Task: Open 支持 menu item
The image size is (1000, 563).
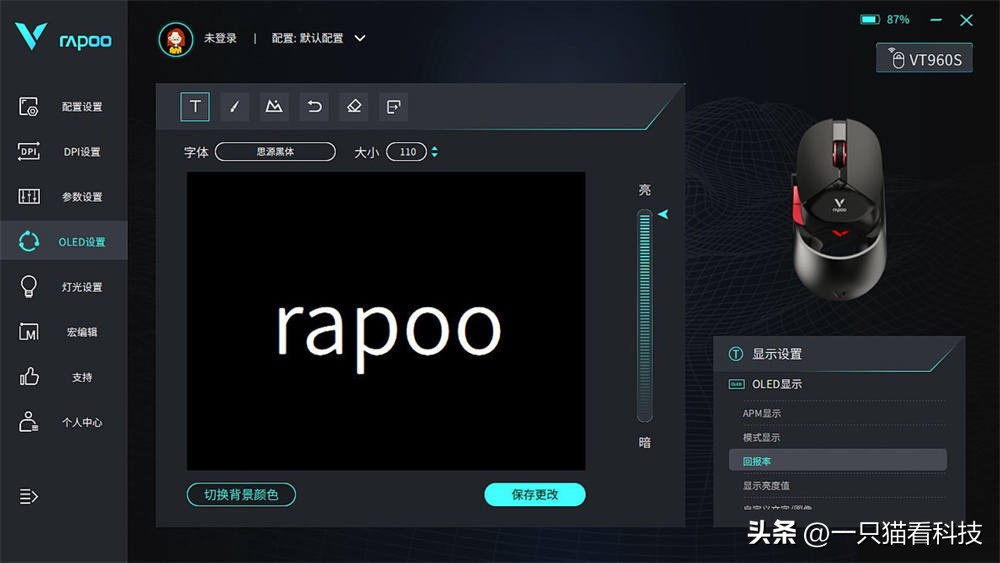Action: (82, 377)
